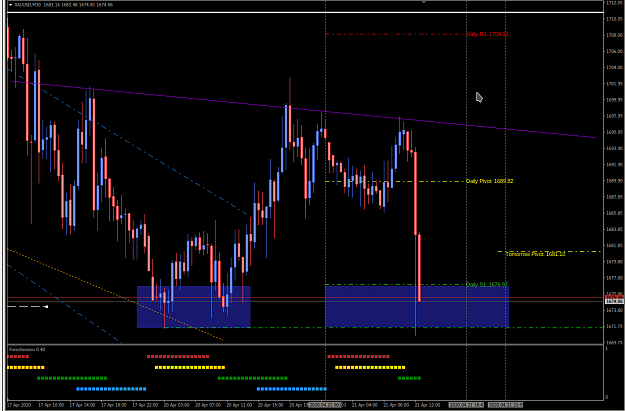Click the 21 Apr 08:00 time label
Image resolution: width=625 pixels, height=411 pixels.
tap(397, 405)
